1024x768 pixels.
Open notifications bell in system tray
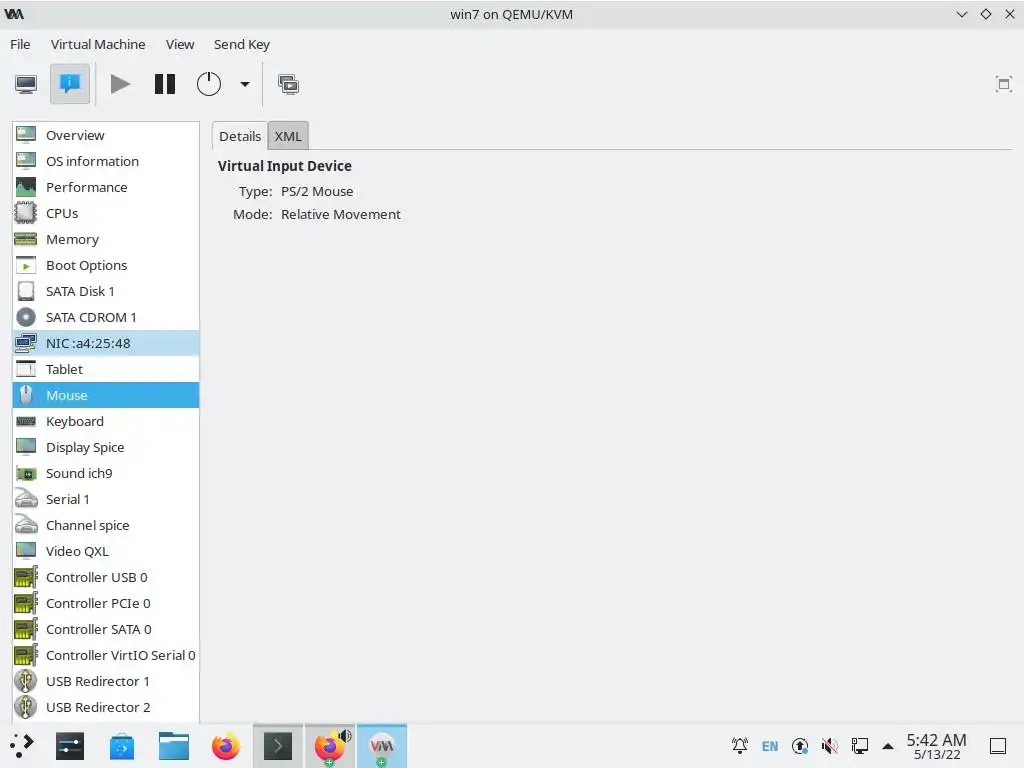pyautogui.click(x=740, y=745)
